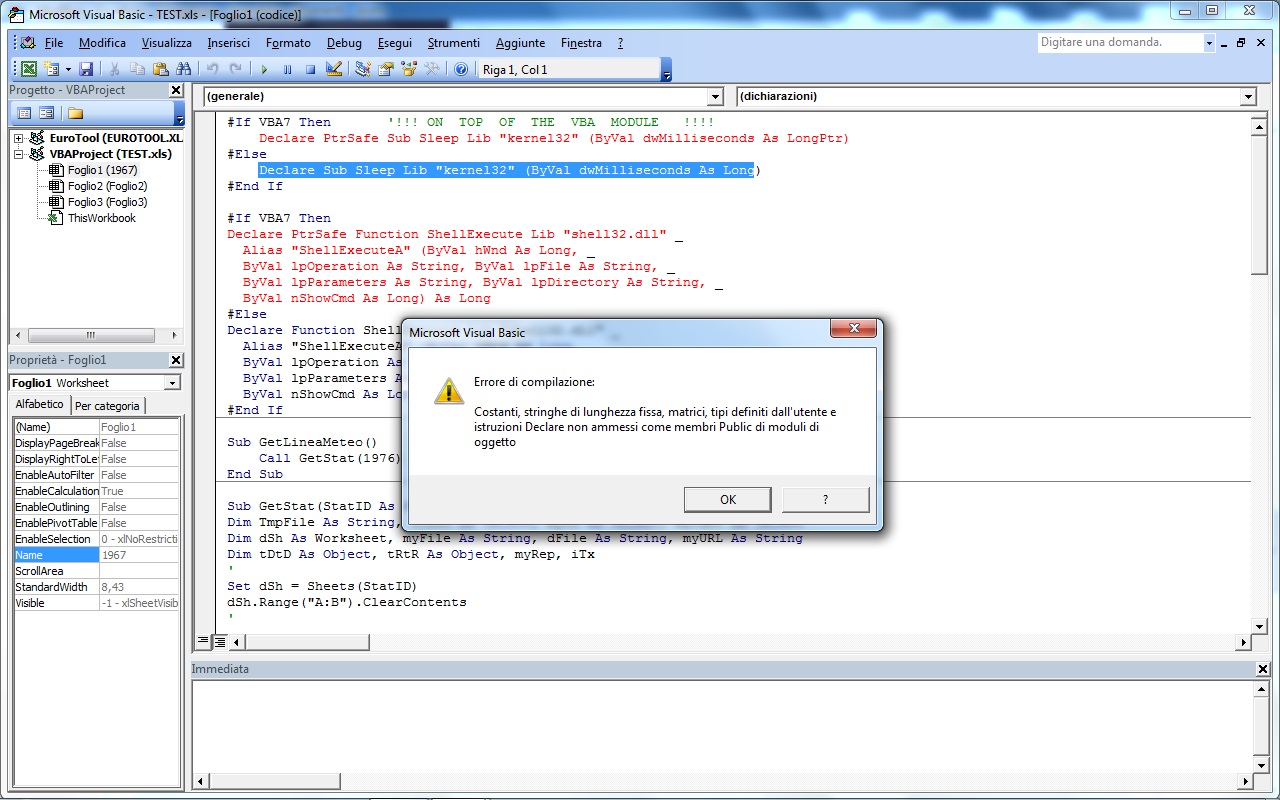Screen dimensions: 1280x800
Task: Close the Microsoft Visual Basic error dialog
Action: [x=854, y=329]
